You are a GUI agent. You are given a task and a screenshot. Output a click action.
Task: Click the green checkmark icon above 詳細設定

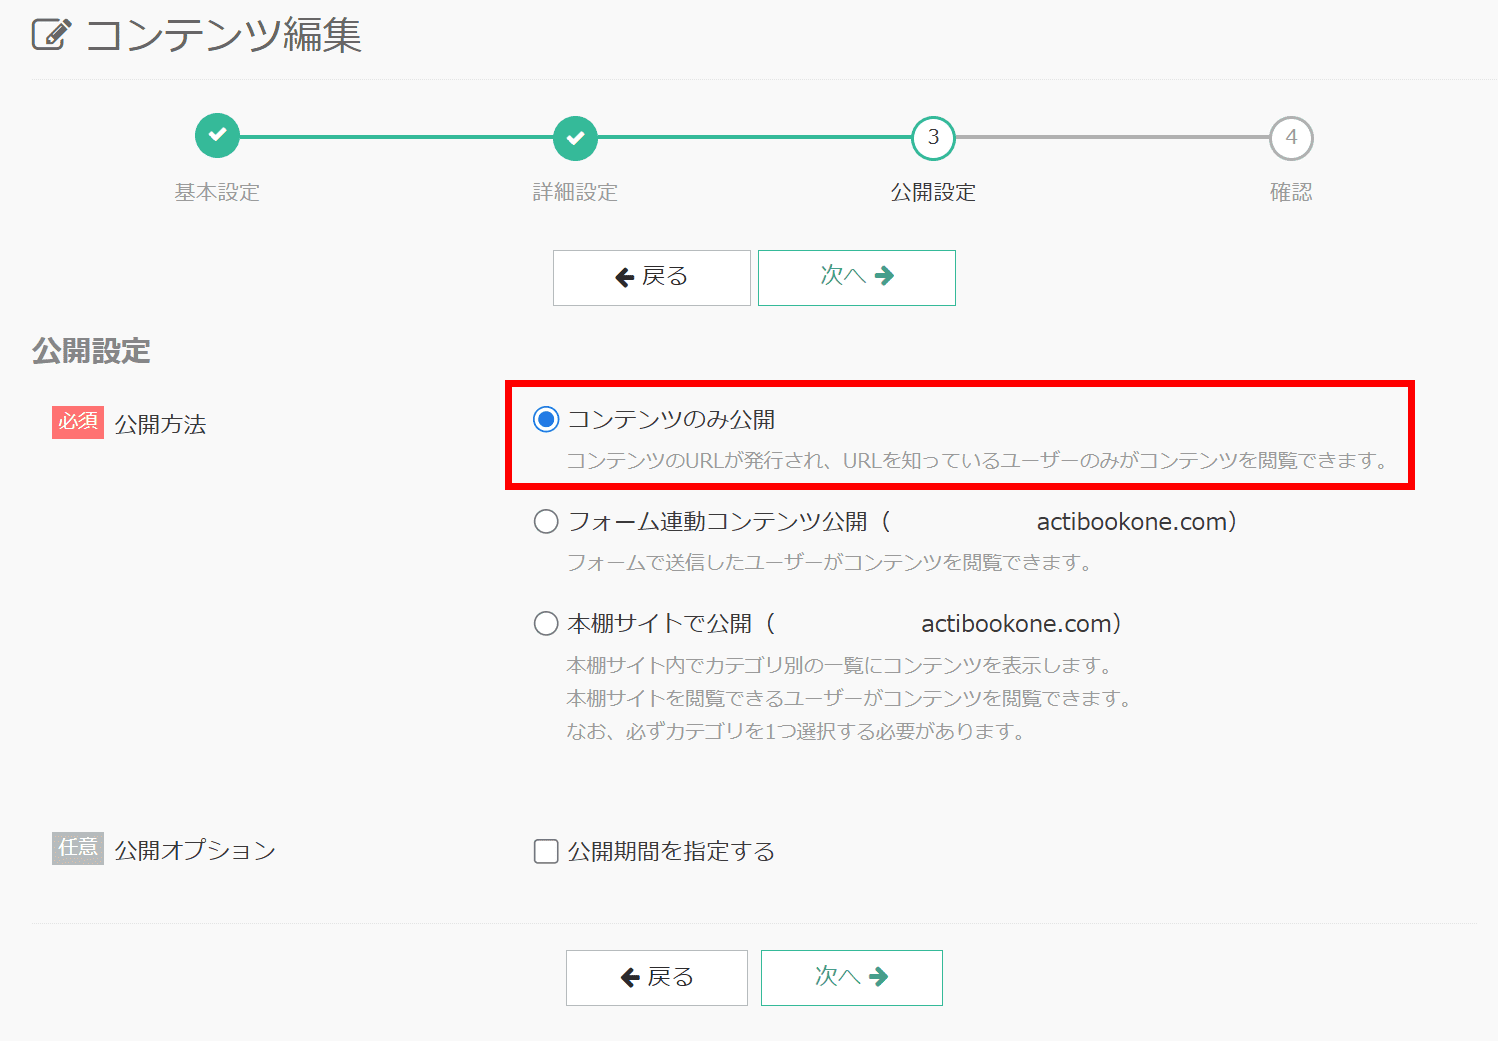575,138
